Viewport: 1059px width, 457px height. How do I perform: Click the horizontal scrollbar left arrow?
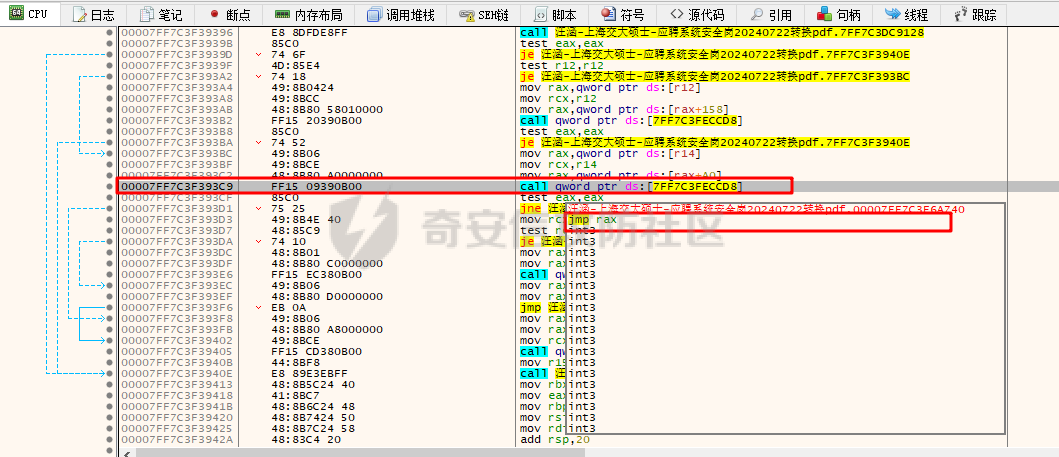[125, 452]
